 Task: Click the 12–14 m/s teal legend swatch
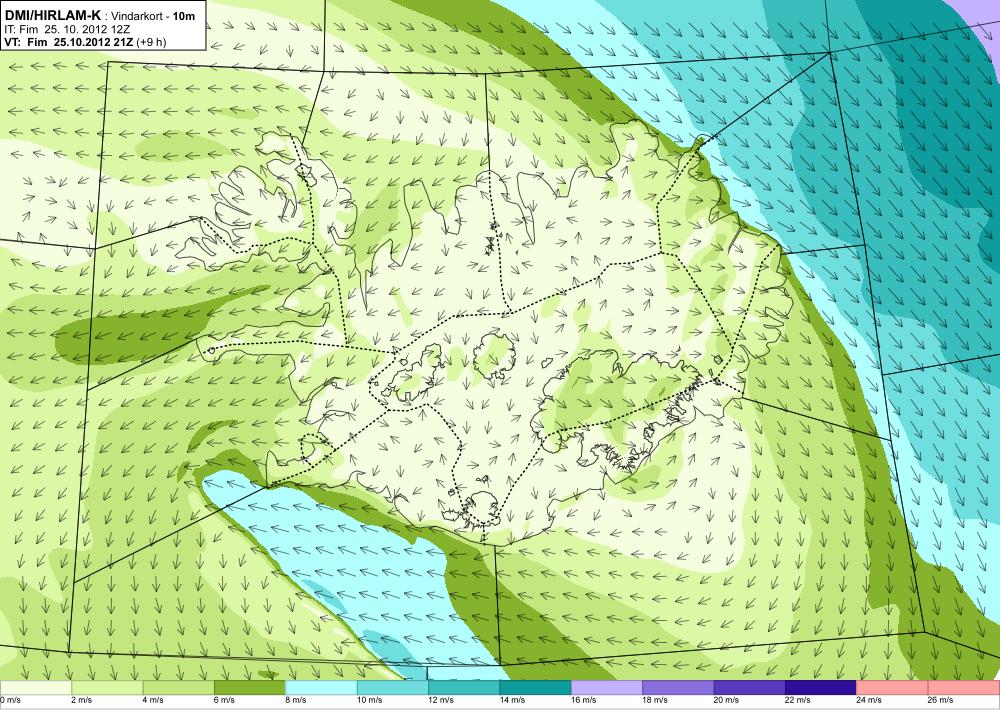click(x=464, y=688)
